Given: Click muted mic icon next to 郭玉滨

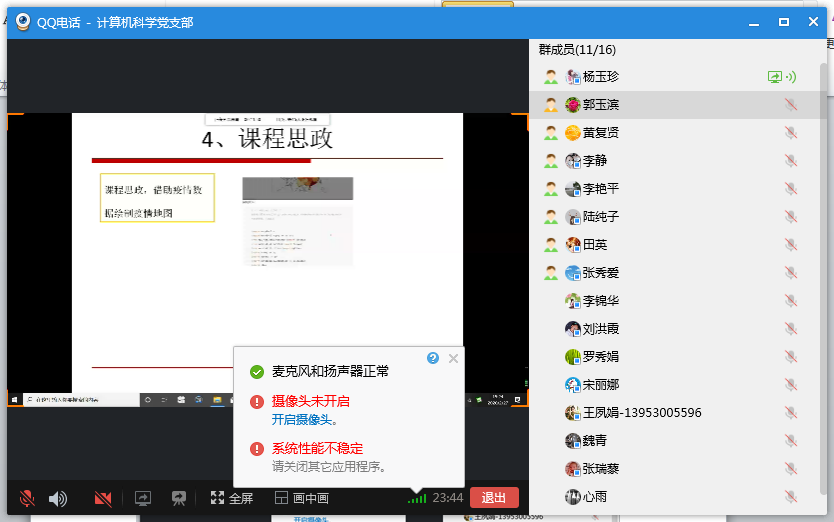Looking at the screenshot, I should coord(790,105).
